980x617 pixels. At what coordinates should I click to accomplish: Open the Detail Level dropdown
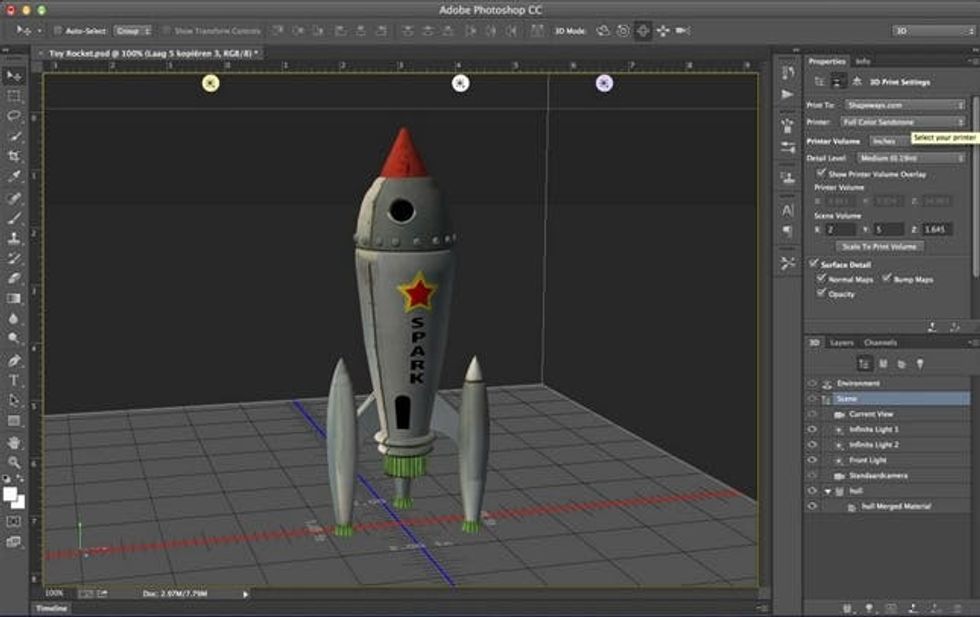tap(910, 158)
